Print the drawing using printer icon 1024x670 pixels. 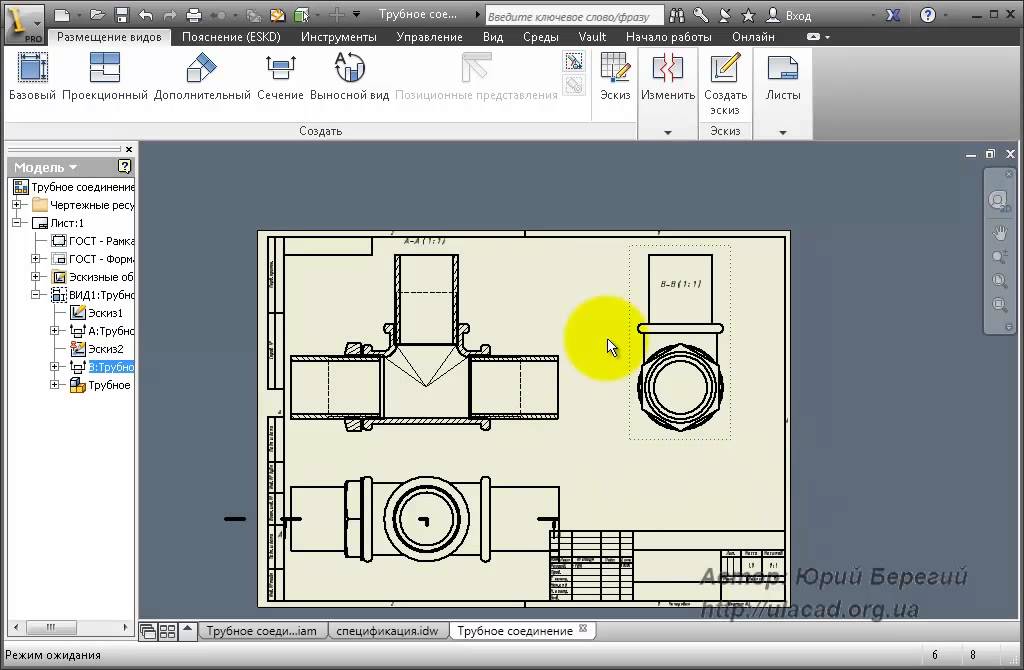(194, 14)
